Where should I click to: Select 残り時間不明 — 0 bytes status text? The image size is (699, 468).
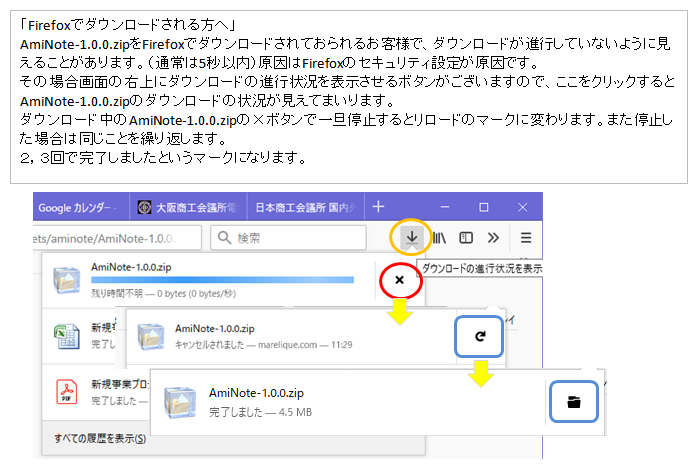click(164, 293)
